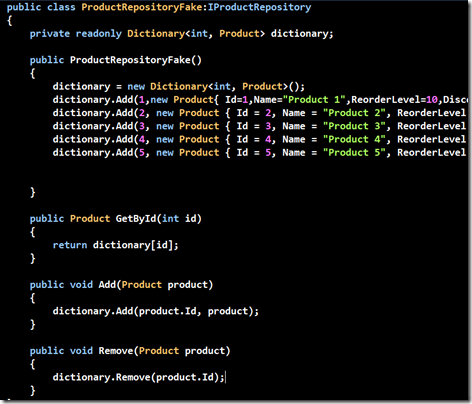Click dictionary.Add(3 at the line start
The image size is (472, 404).
[x=99, y=126]
